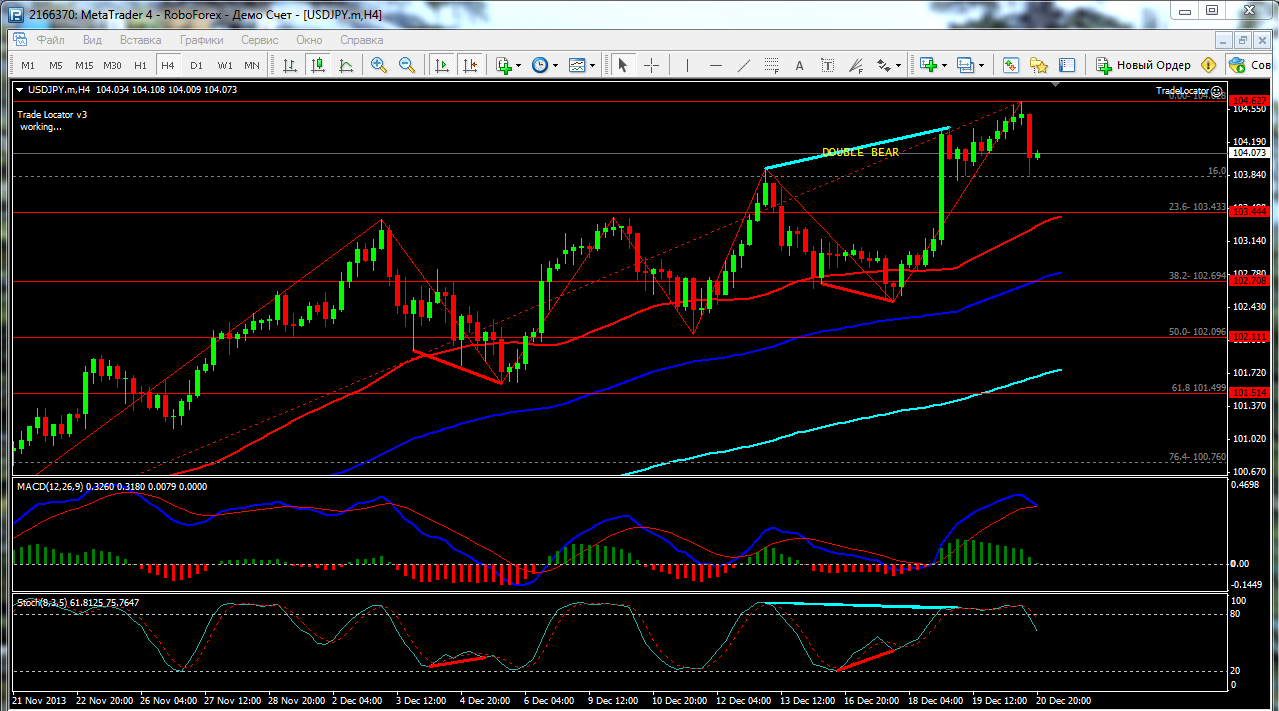Open the Вид menu
Viewport: 1279px width, 711px height.
[x=92, y=40]
